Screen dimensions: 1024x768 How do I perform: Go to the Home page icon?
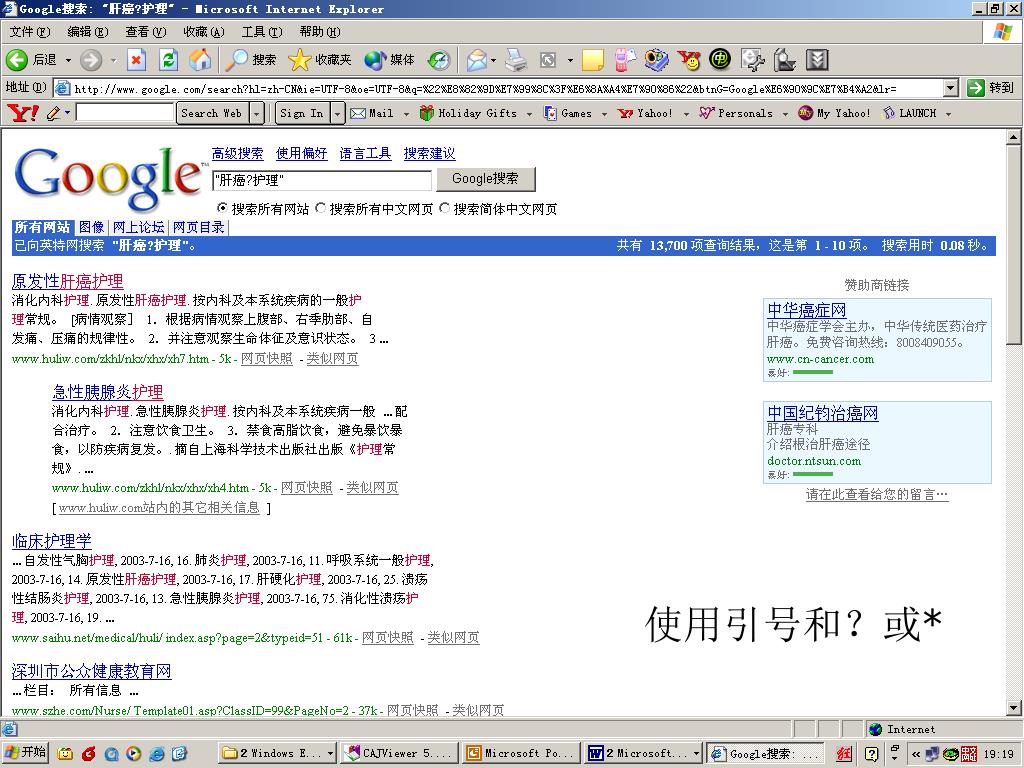click(200, 60)
